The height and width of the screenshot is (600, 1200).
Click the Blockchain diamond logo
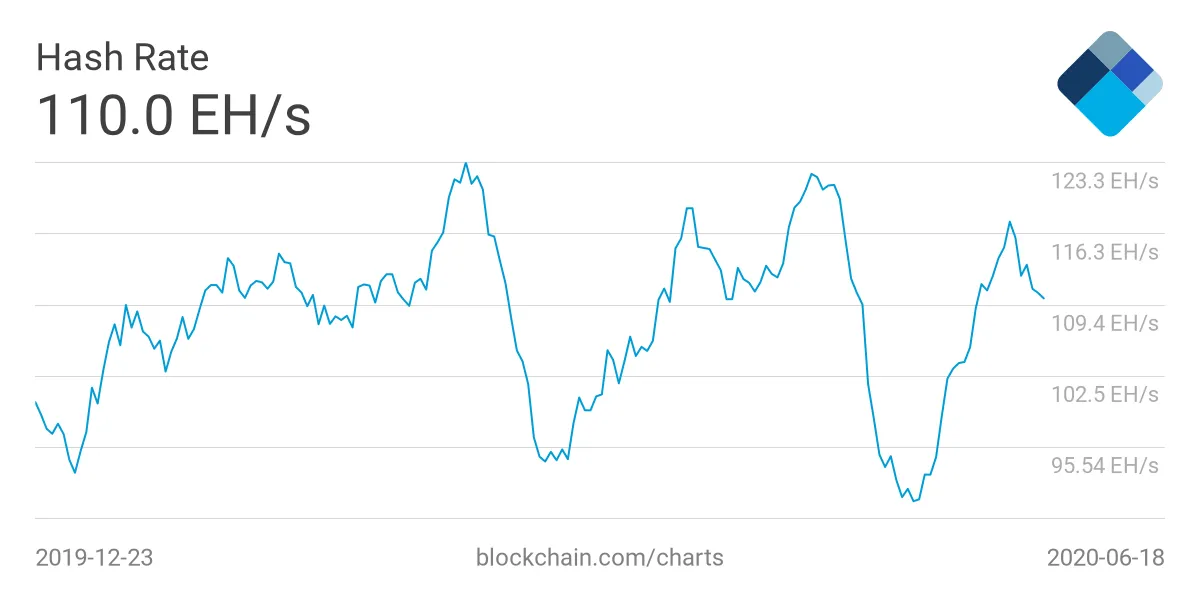point(1109,84)
